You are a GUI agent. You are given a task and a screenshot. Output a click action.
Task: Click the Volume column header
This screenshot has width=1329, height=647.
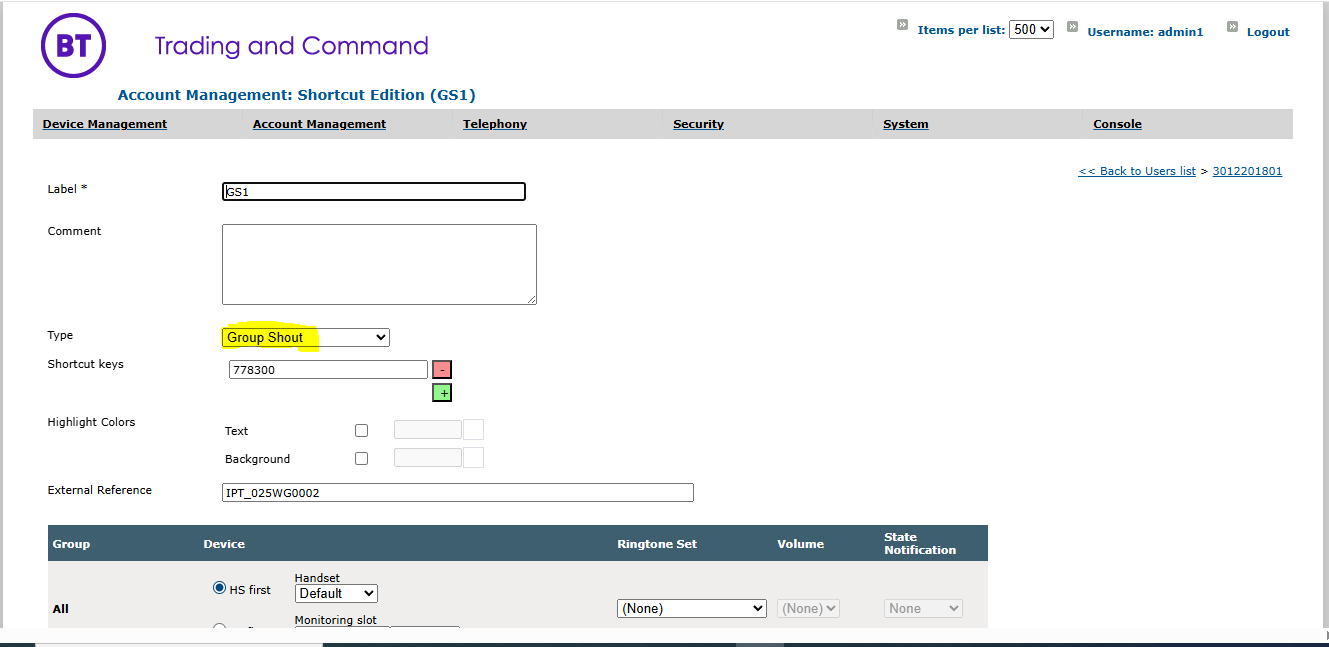(801, 544)
